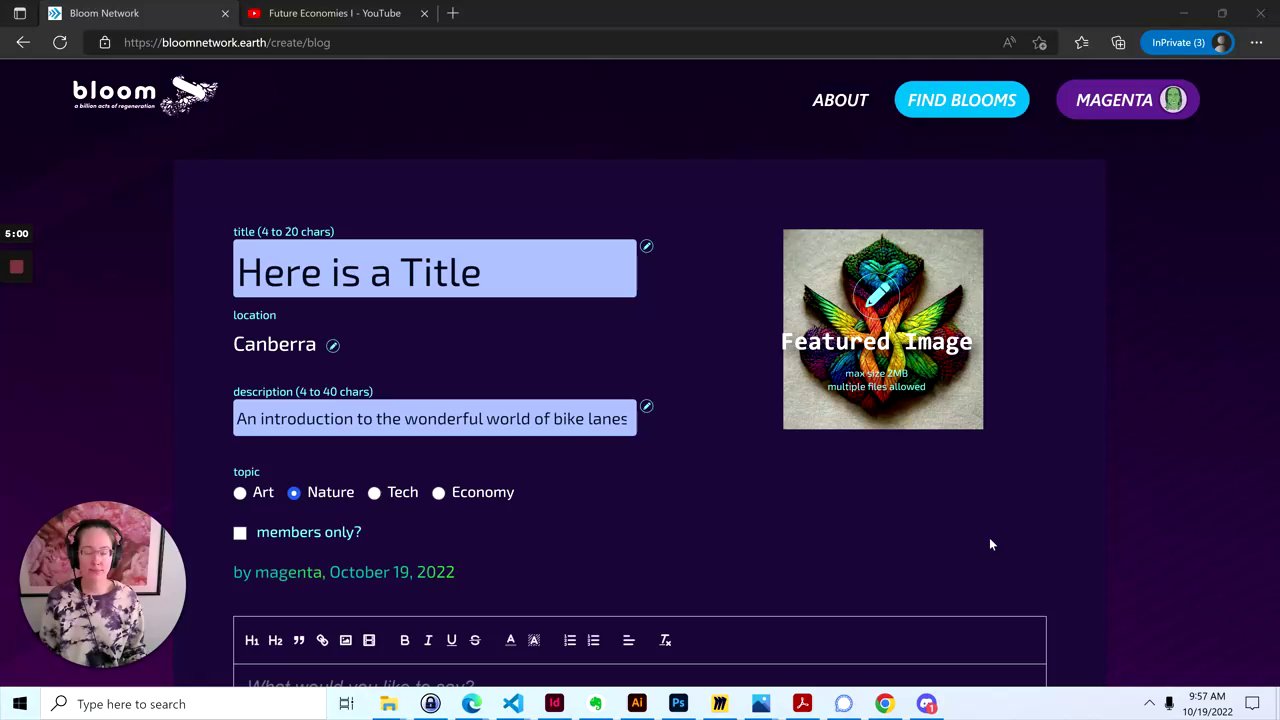
Task: Open the browser Favorites list
Action: [1081, 42]
